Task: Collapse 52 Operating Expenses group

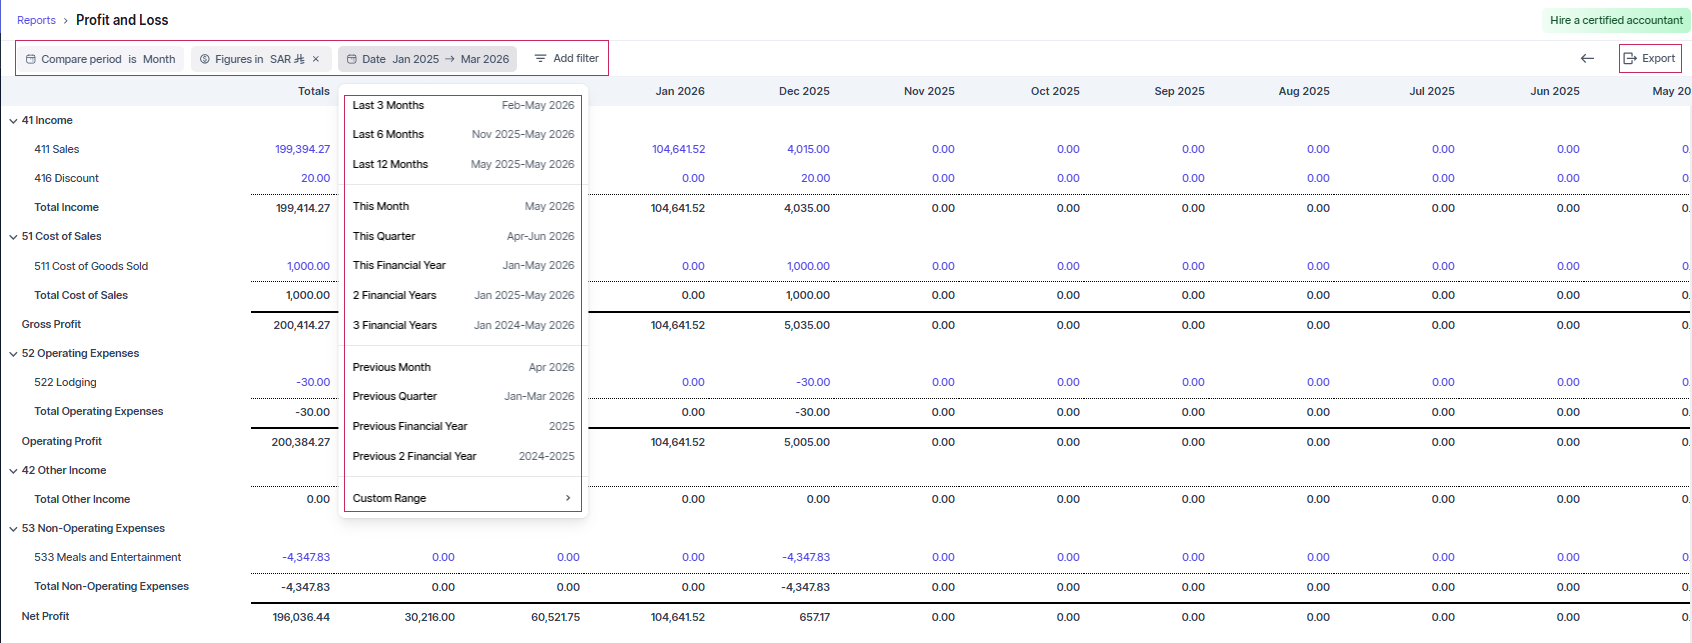Action: [13, 354]
